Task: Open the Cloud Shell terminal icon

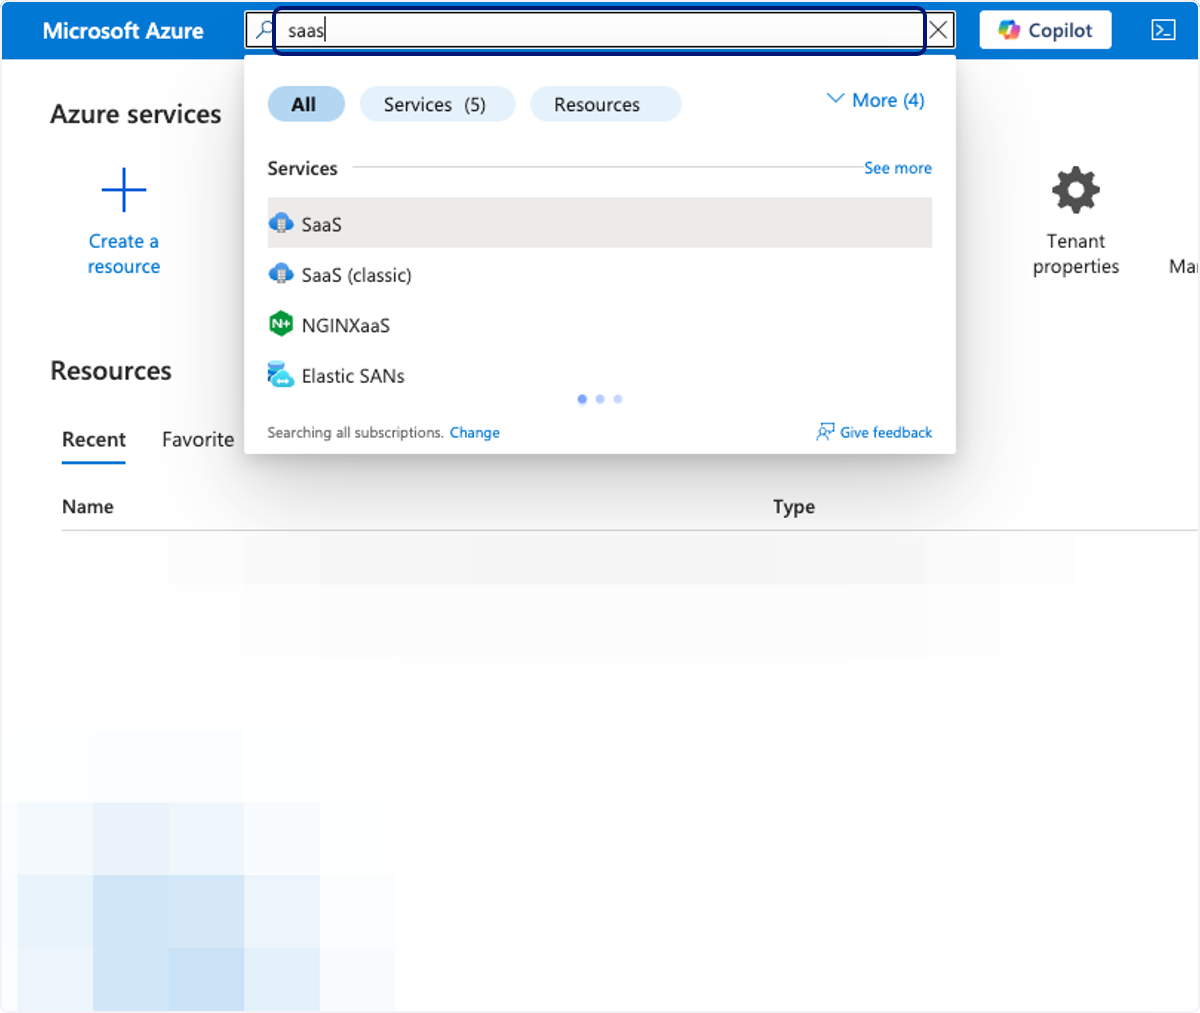Action: (x=1163, y=30)
